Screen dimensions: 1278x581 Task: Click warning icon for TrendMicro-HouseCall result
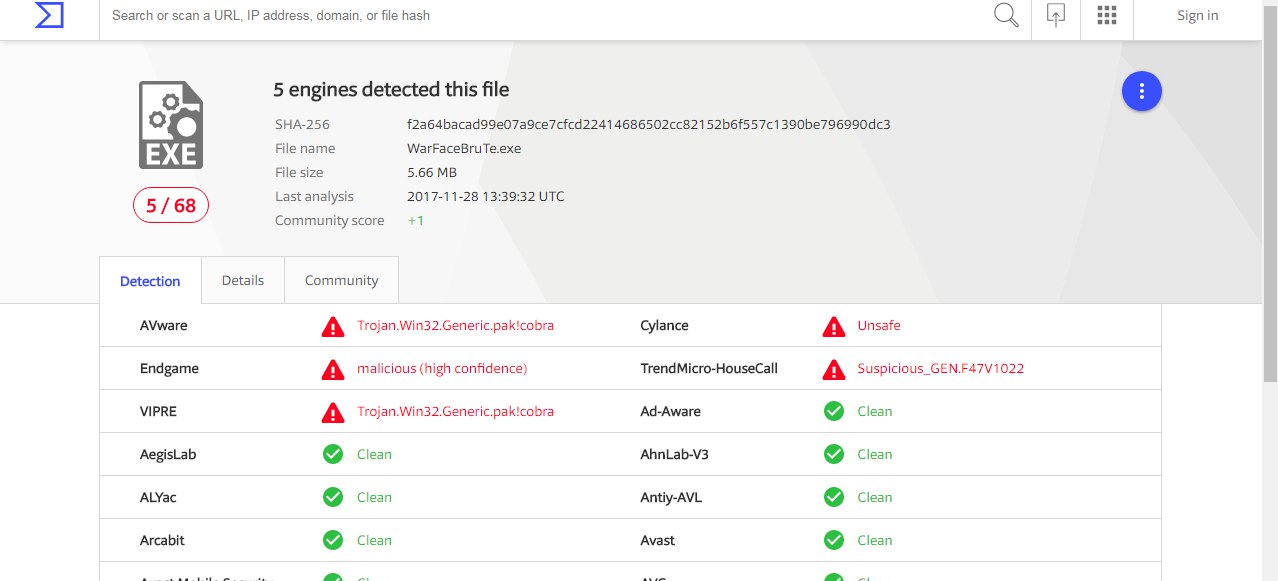833,369
